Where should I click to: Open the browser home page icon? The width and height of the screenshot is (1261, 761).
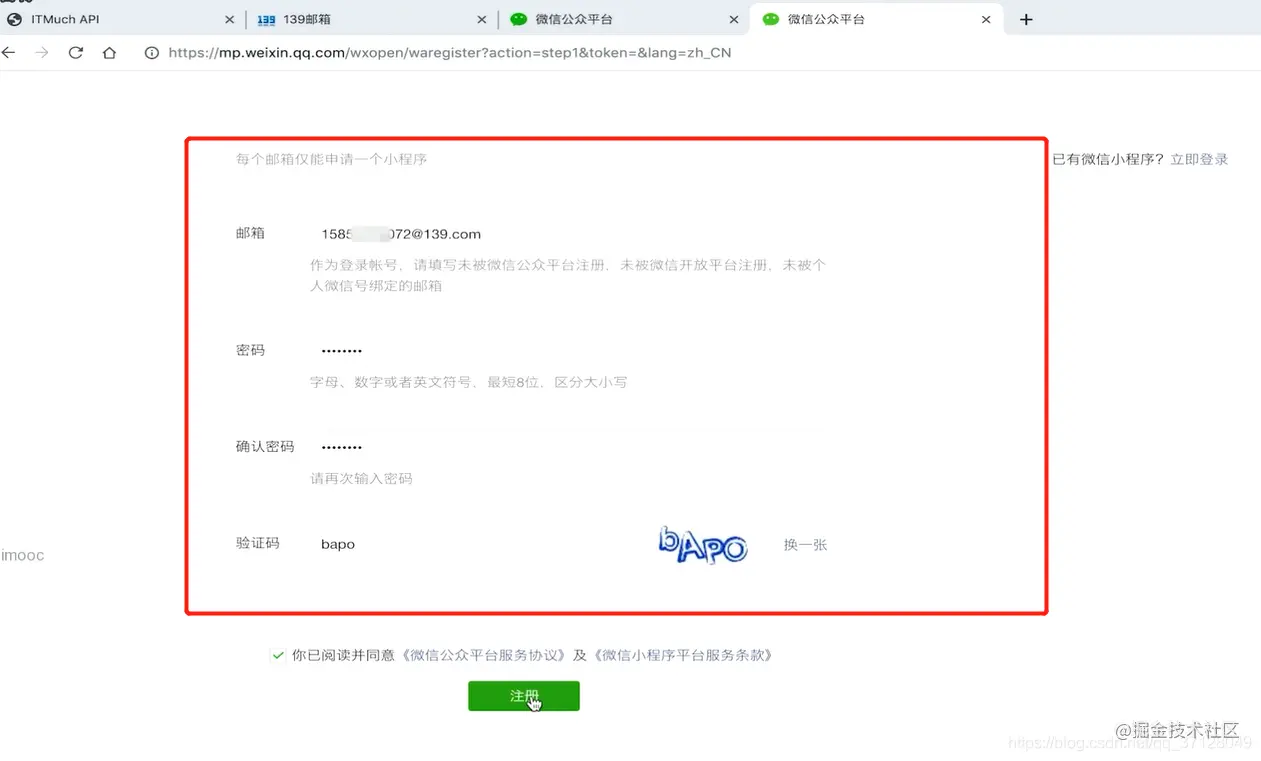pos(110,53)
